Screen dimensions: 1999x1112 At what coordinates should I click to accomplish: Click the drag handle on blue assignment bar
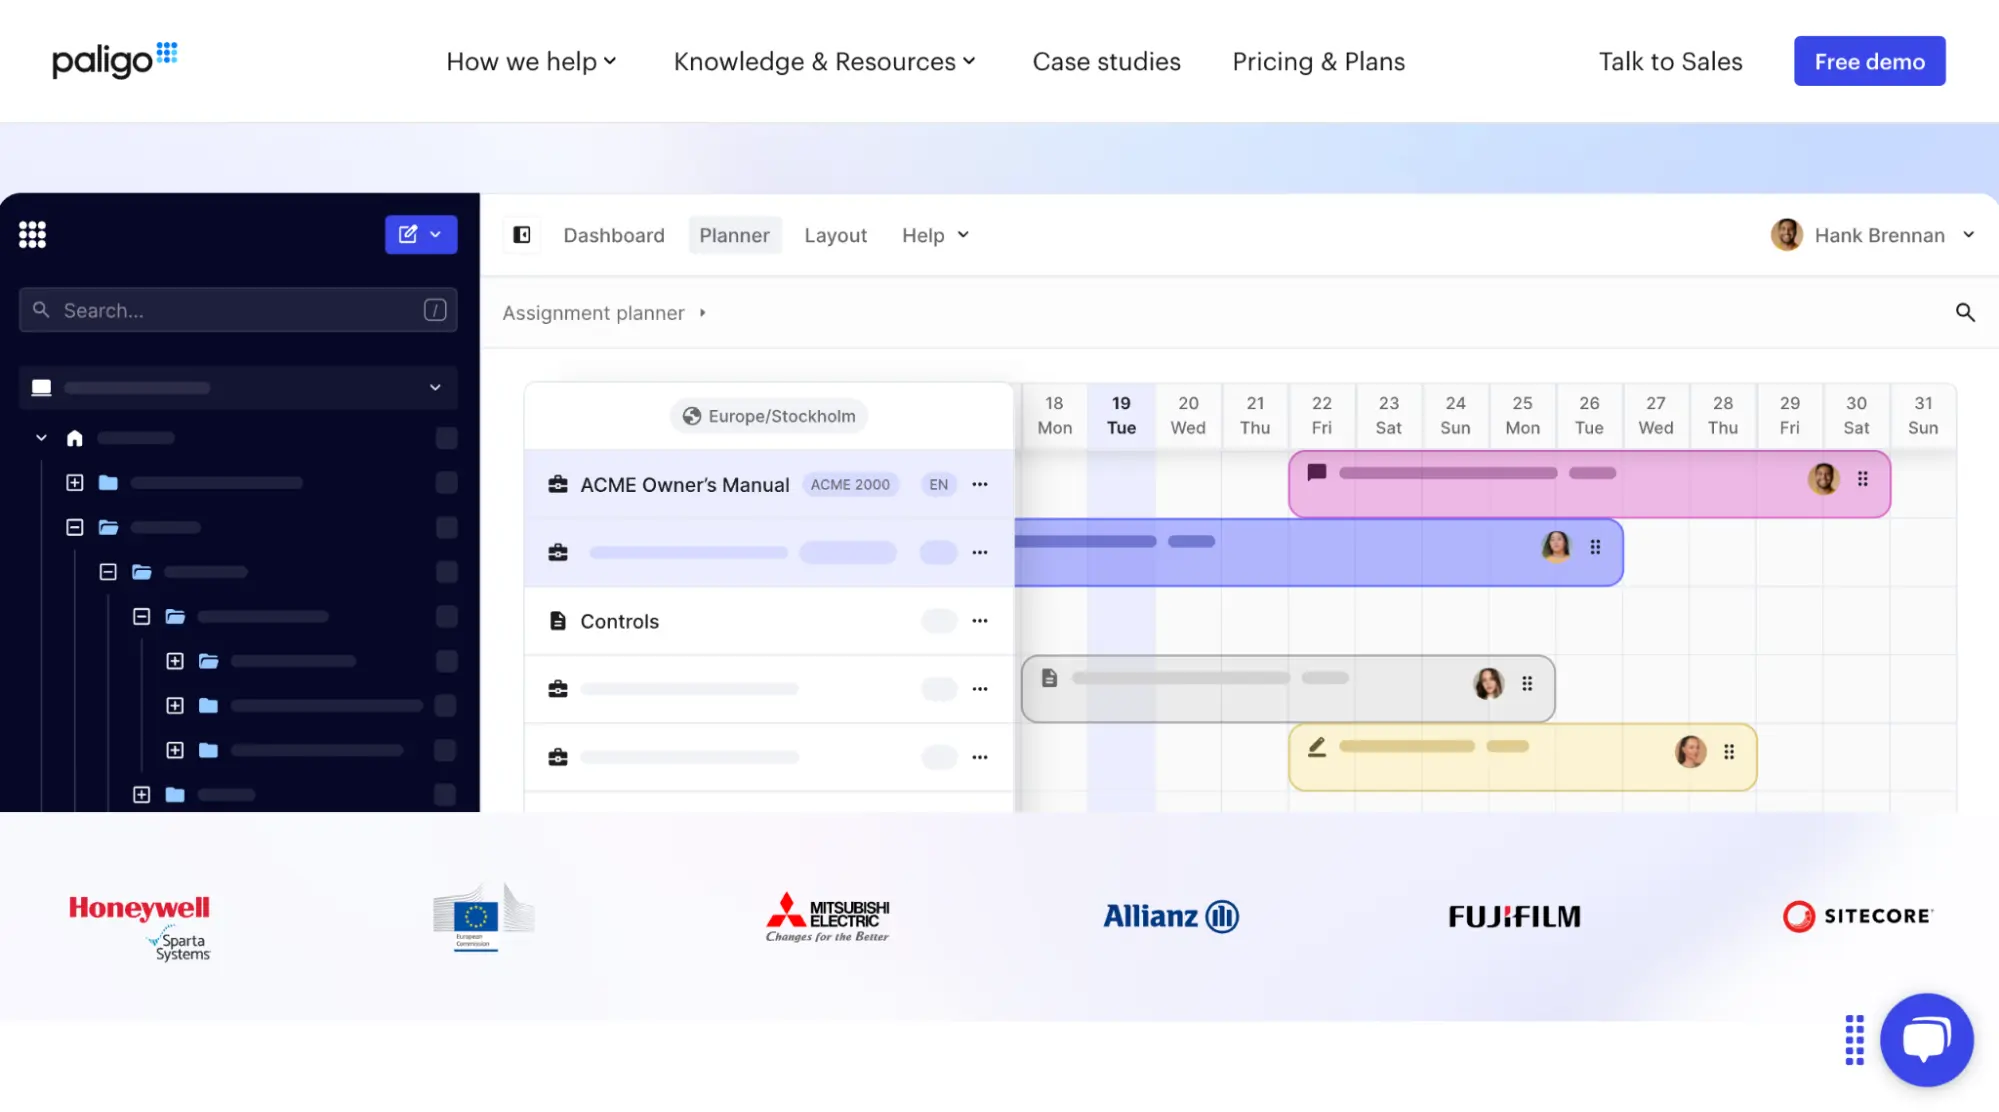click(1596, 547)
